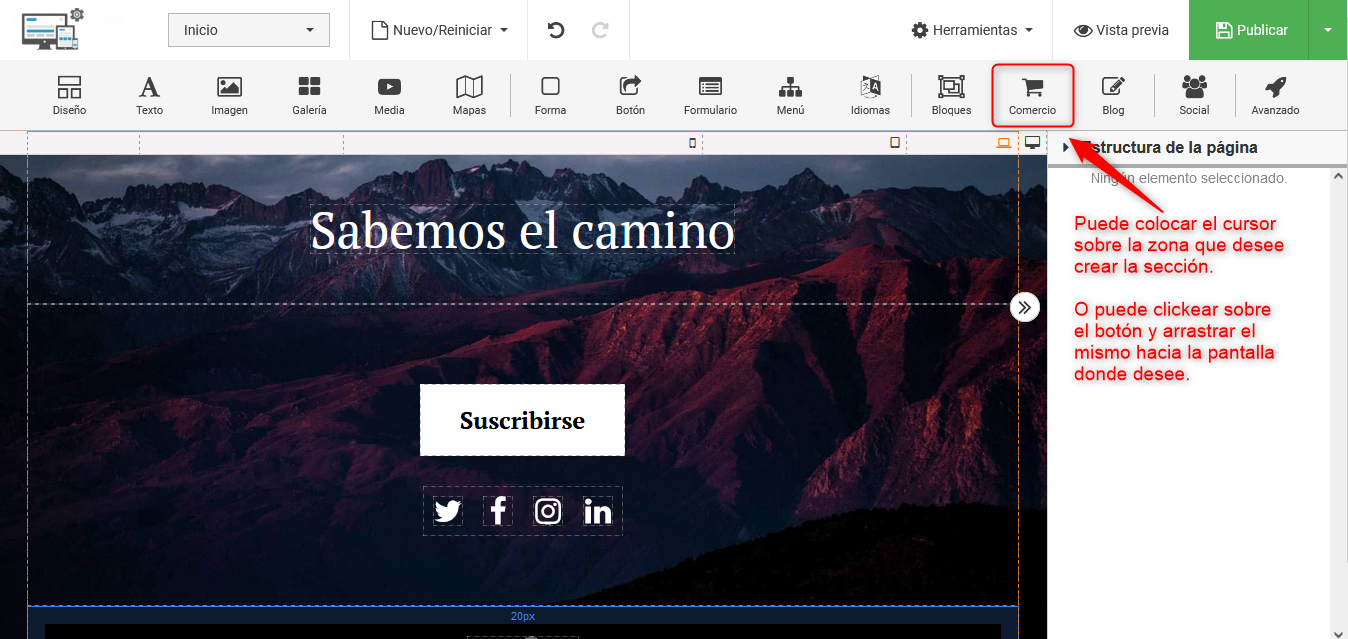Switch to tablet view icon on ruler
Screen dimensions: 1348x639
(895, 143)
